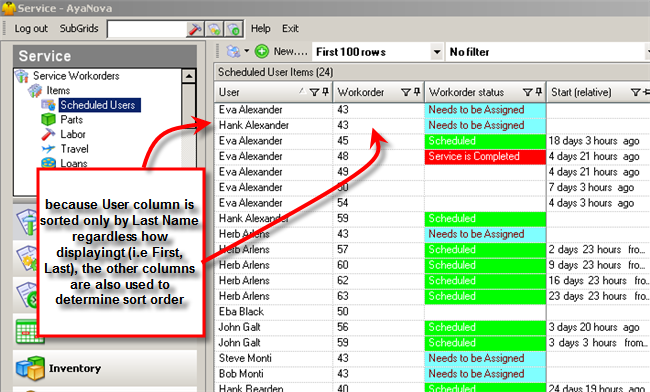The image size is (650, 392).
Task: Click the Inventory boxes icon
Action: (30, 368)
